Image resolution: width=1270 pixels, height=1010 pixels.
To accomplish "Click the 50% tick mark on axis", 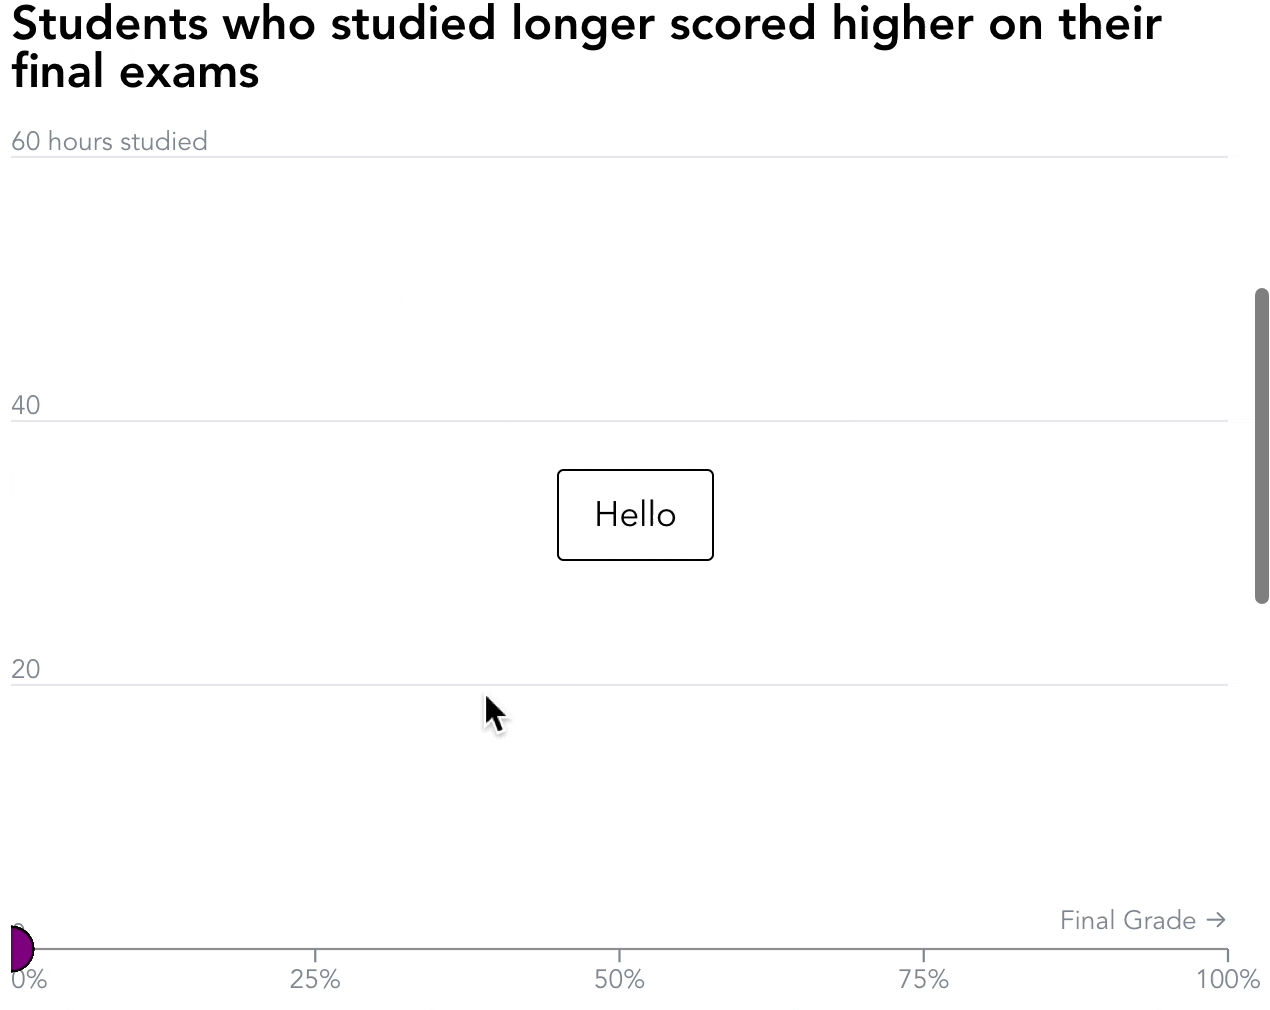I will 619,954.
